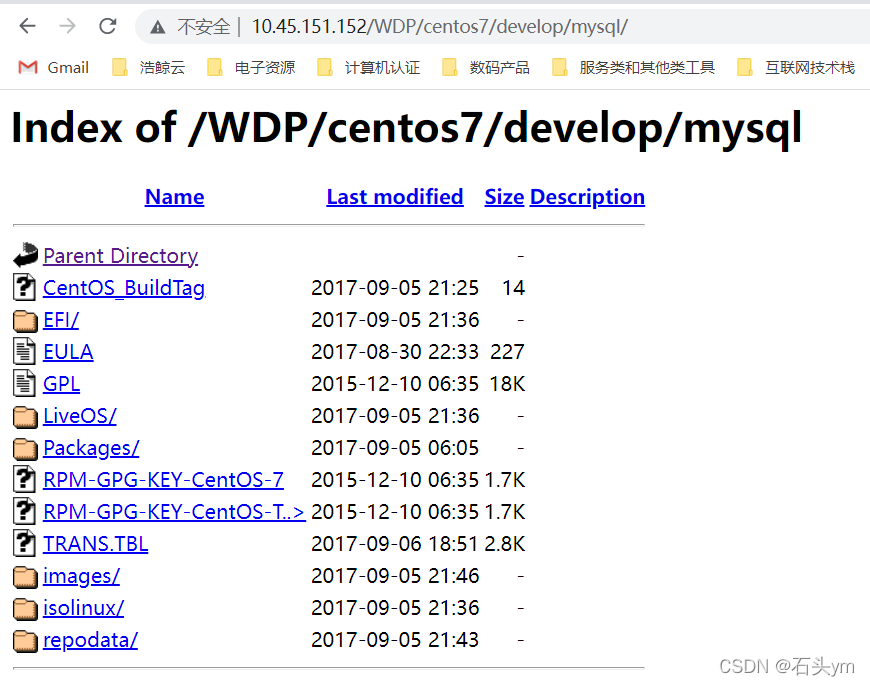Click the unknown-file icon beside RPM-GPG-KEY-CentOS-T..>
The image size is (870, 686).
pos(24,511)
